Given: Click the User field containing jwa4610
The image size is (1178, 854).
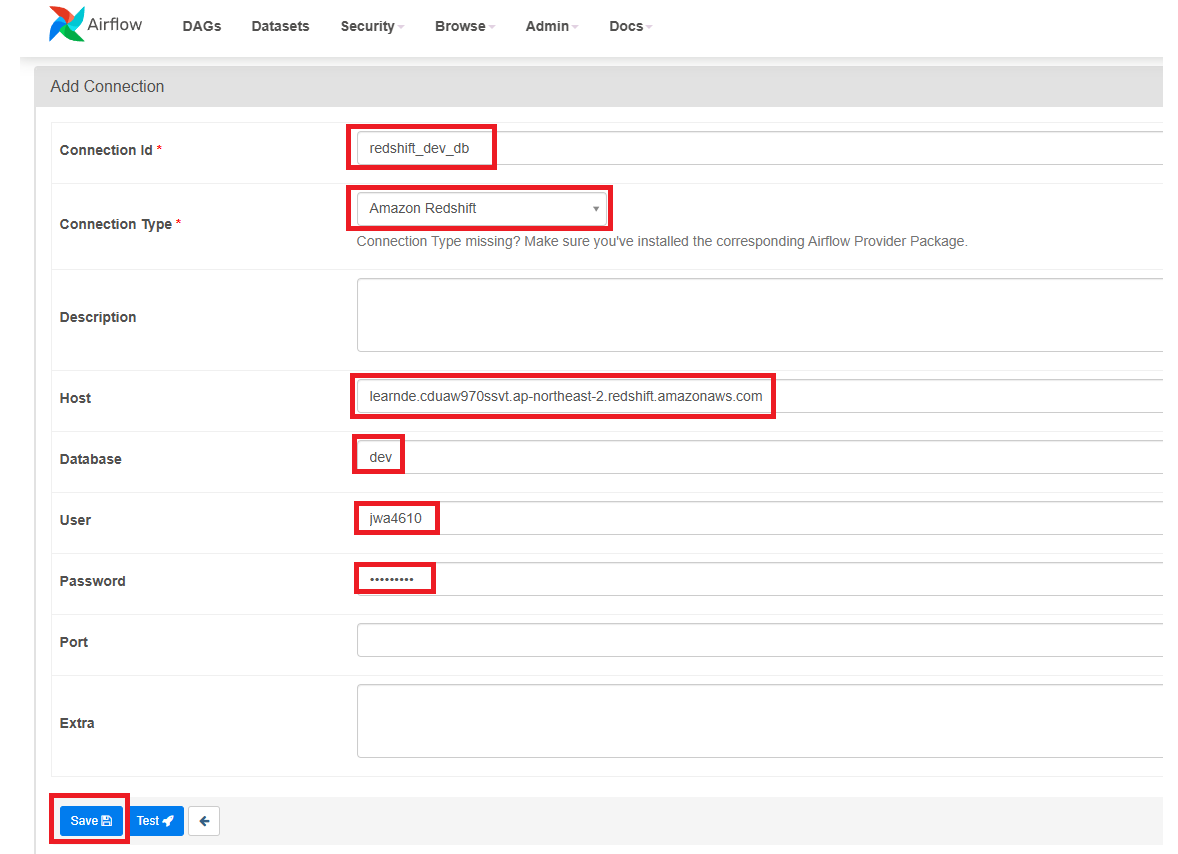Looking at the screenshot, I should 760,518.
